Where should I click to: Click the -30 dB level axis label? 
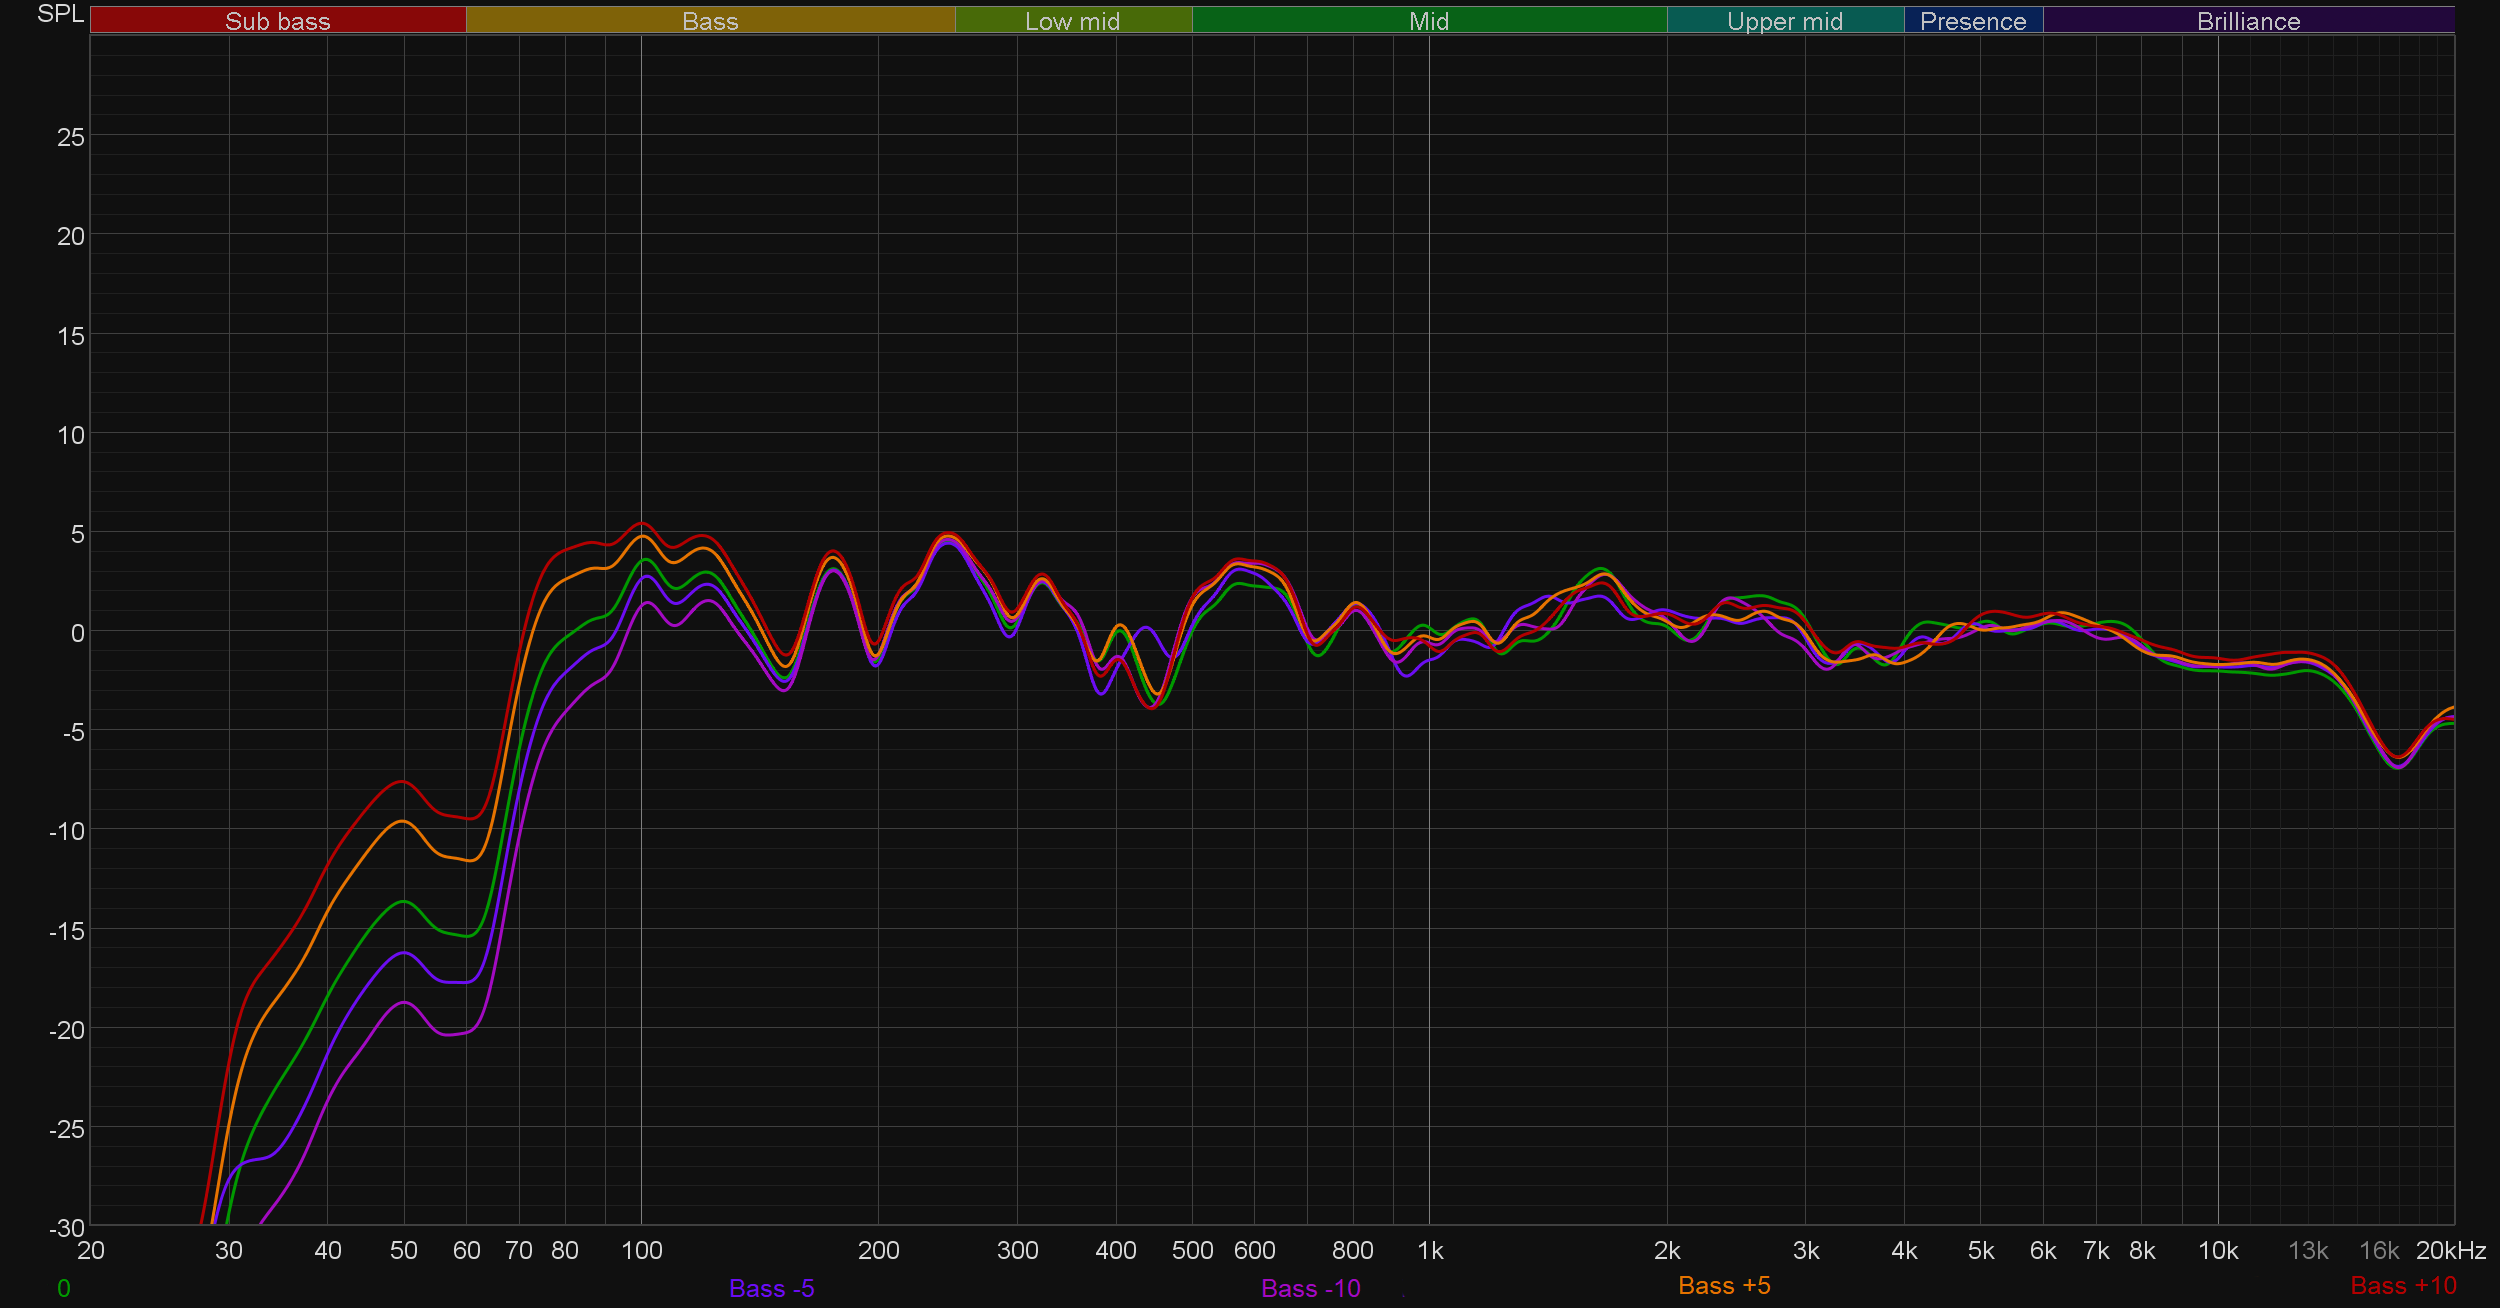click(x=66, y=1227)
